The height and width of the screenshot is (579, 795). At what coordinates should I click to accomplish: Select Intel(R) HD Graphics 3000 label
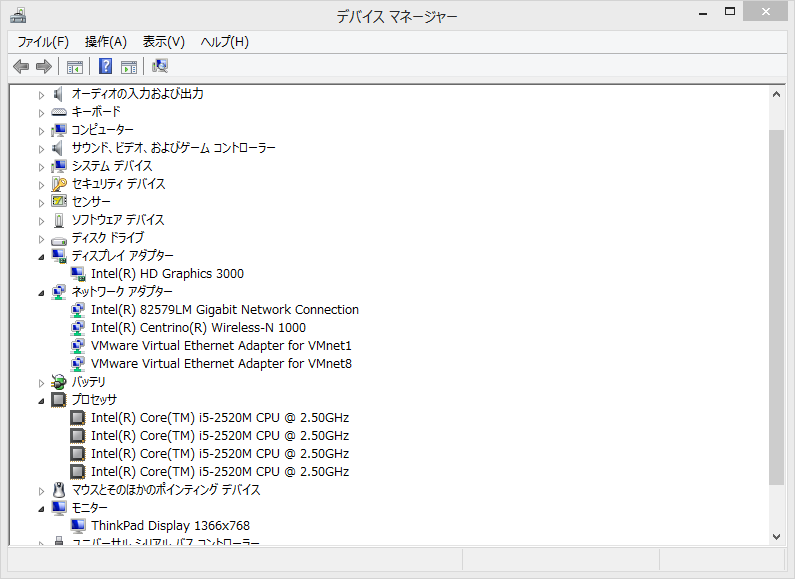click(167, 274)
